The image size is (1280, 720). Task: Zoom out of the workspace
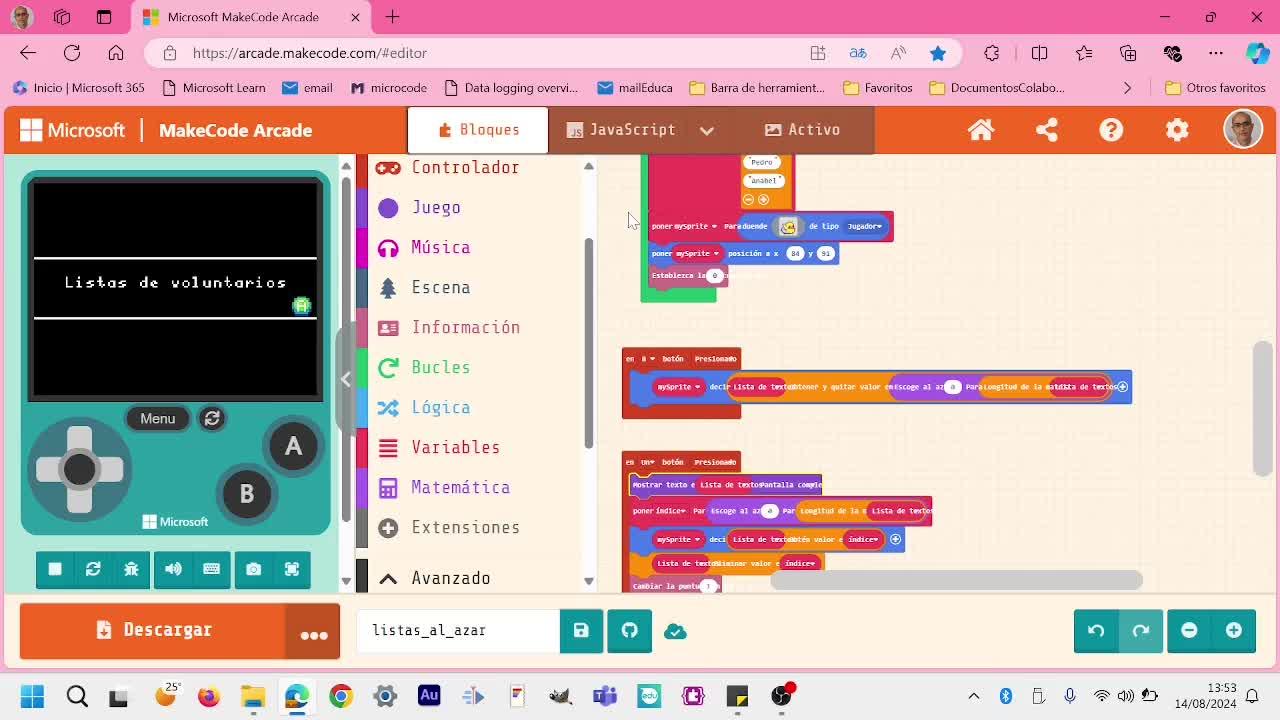[1189, 630]
